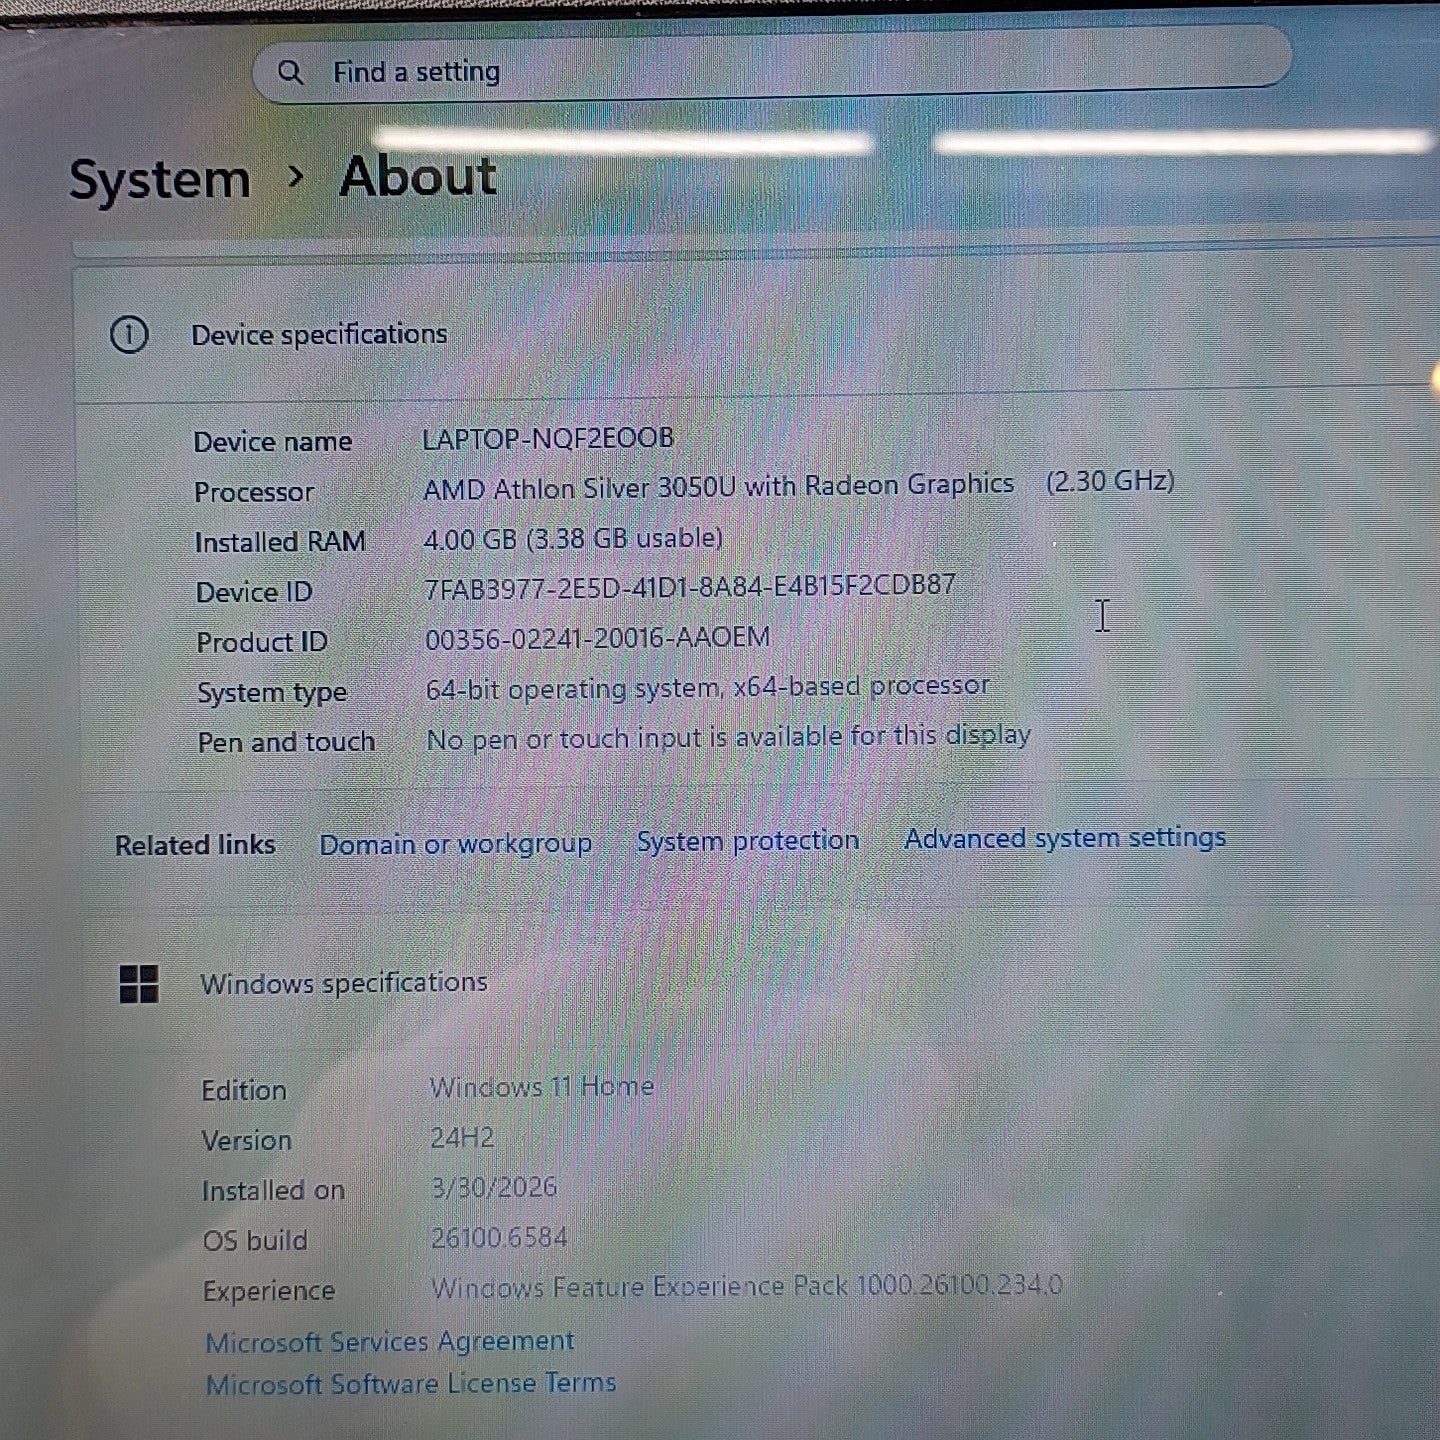Click the Windows 11 Home edition text
Viewport: 1440px width, 1440px height.
541,1087
